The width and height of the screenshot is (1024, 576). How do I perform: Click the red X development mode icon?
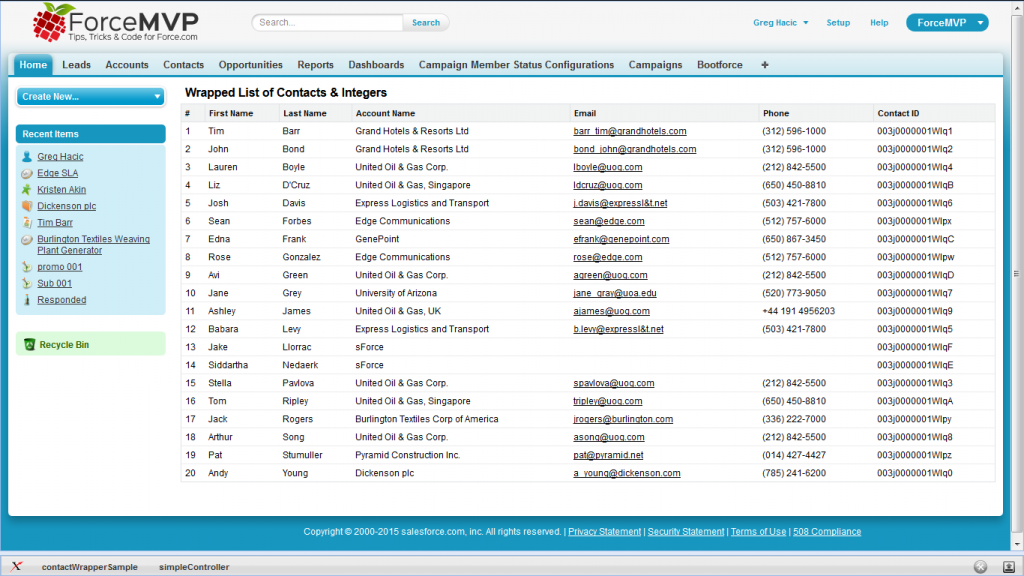(17, 566)
